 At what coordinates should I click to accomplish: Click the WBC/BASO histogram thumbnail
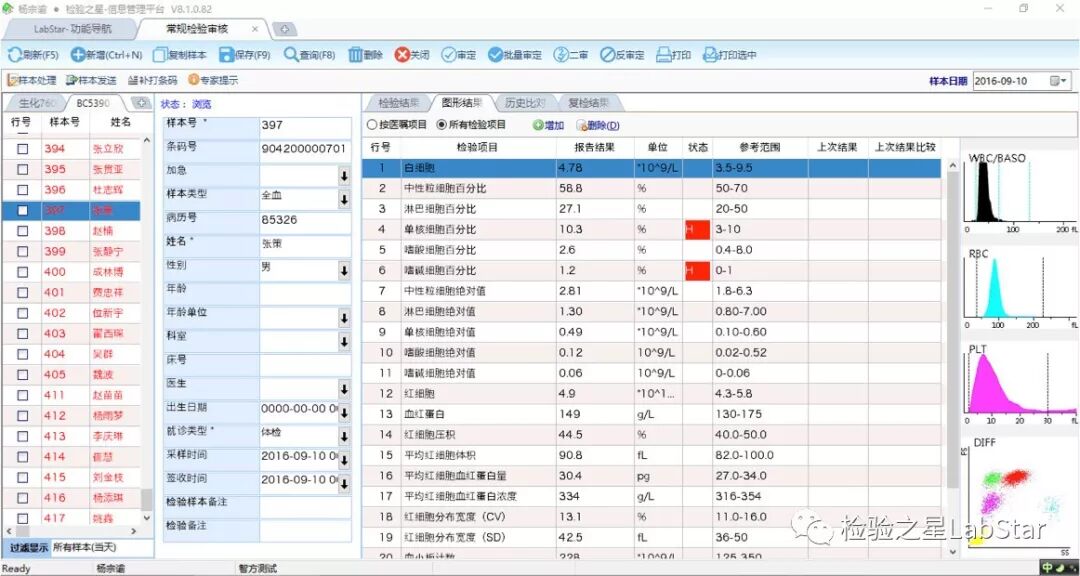1021,195
